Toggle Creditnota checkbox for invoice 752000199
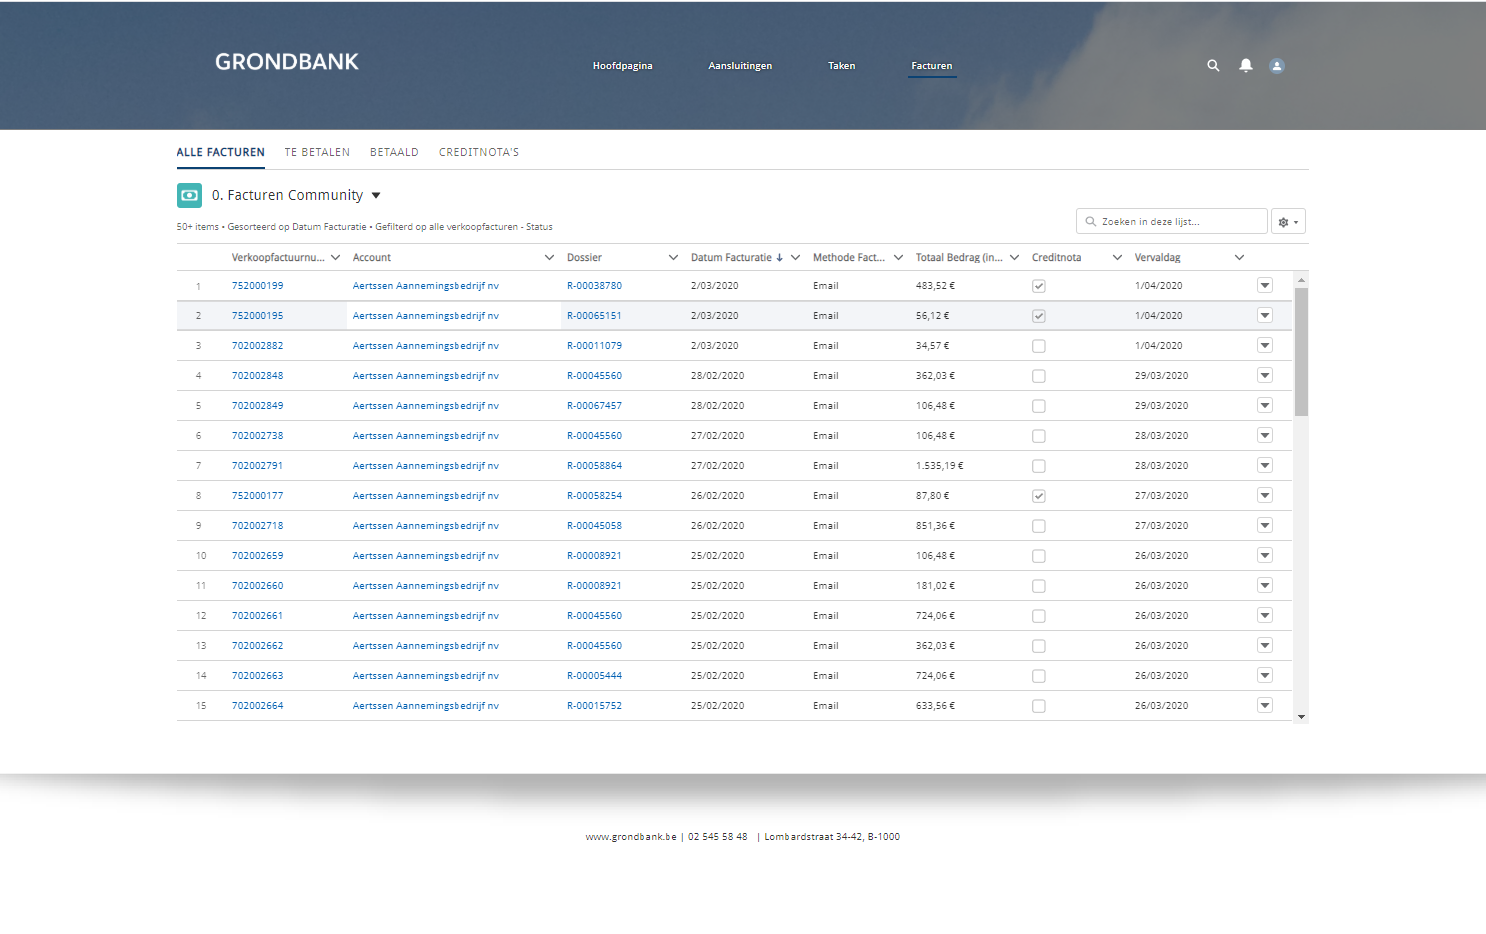 click(1039, 286)
